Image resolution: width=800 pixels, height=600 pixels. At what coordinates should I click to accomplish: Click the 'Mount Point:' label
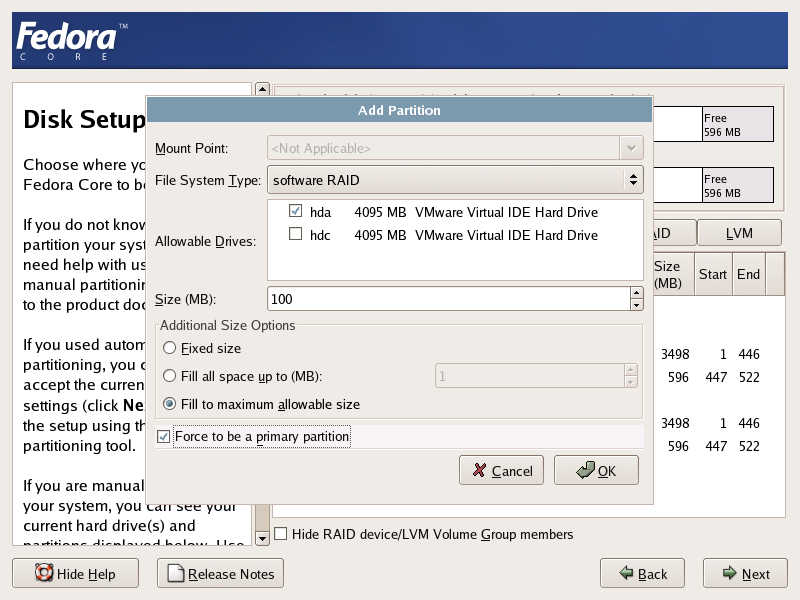pyautogui.click(x=192, y=148)
